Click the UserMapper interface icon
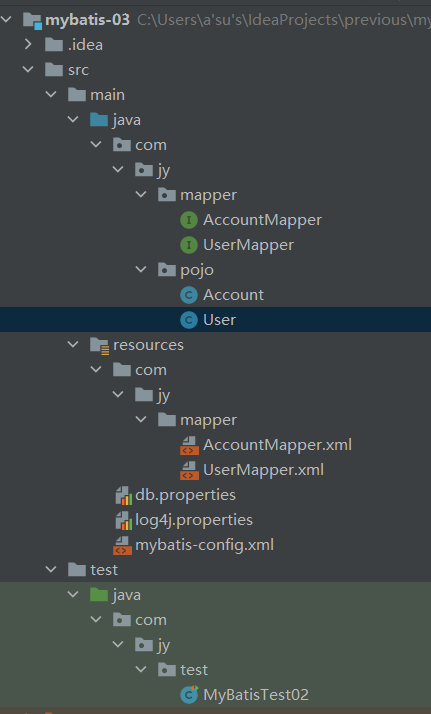 point(189,245)
